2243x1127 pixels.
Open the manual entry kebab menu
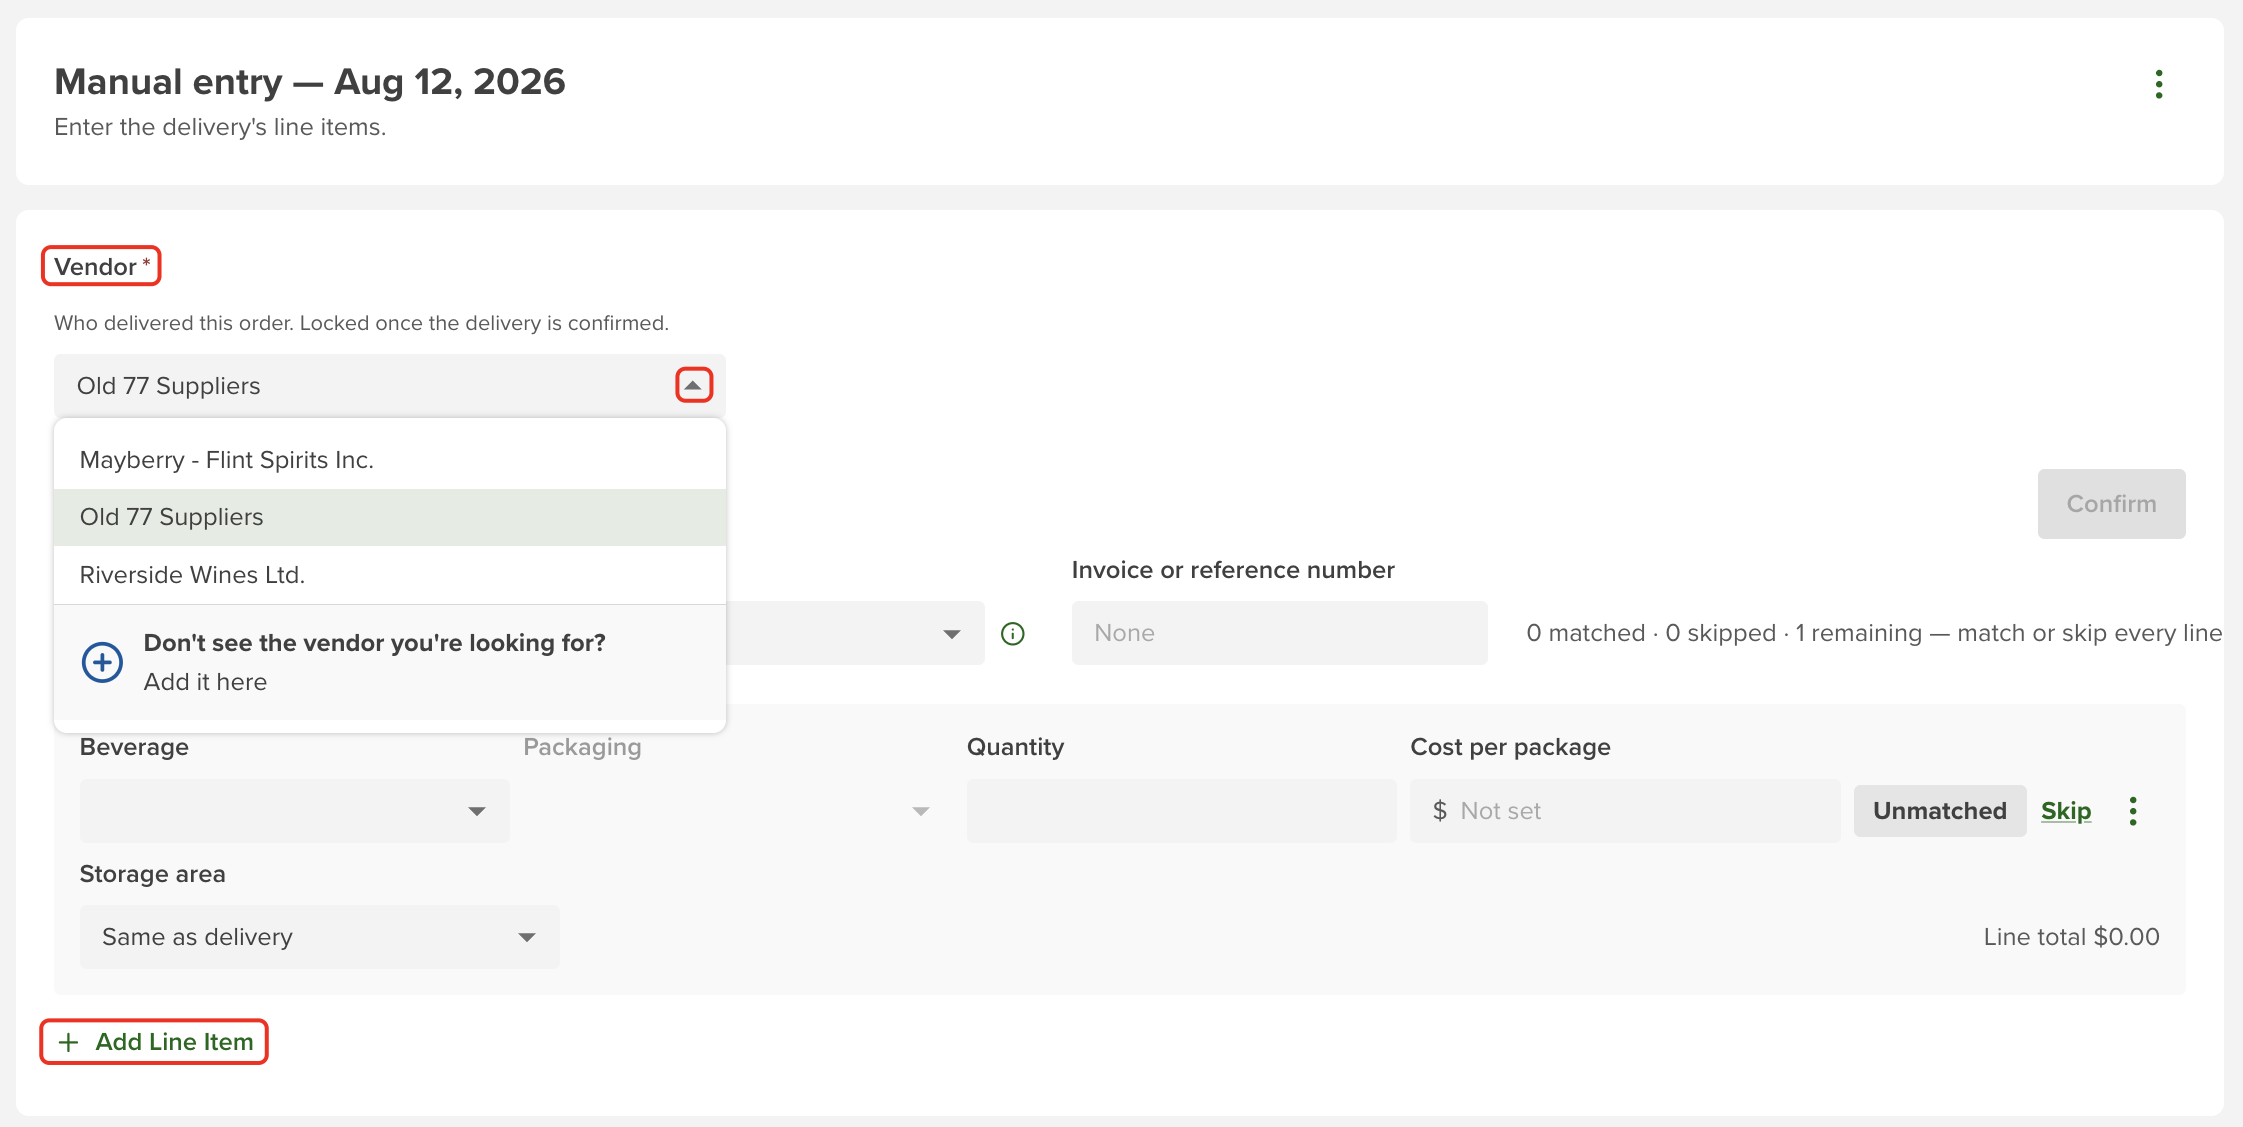(x=2159, y=84)
